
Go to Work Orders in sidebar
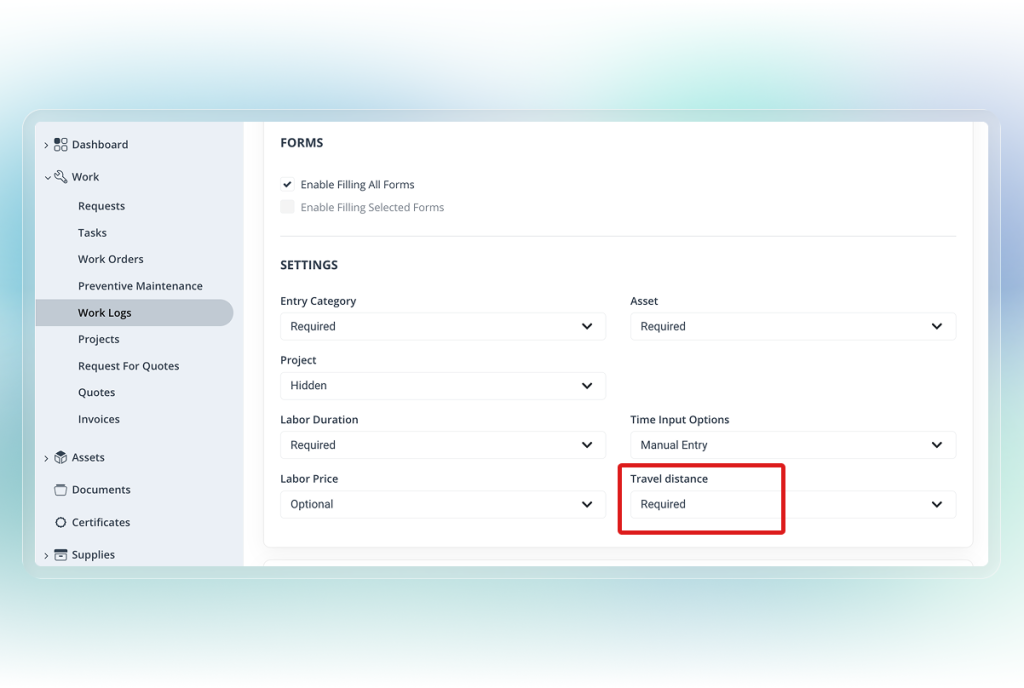point(111,259)
